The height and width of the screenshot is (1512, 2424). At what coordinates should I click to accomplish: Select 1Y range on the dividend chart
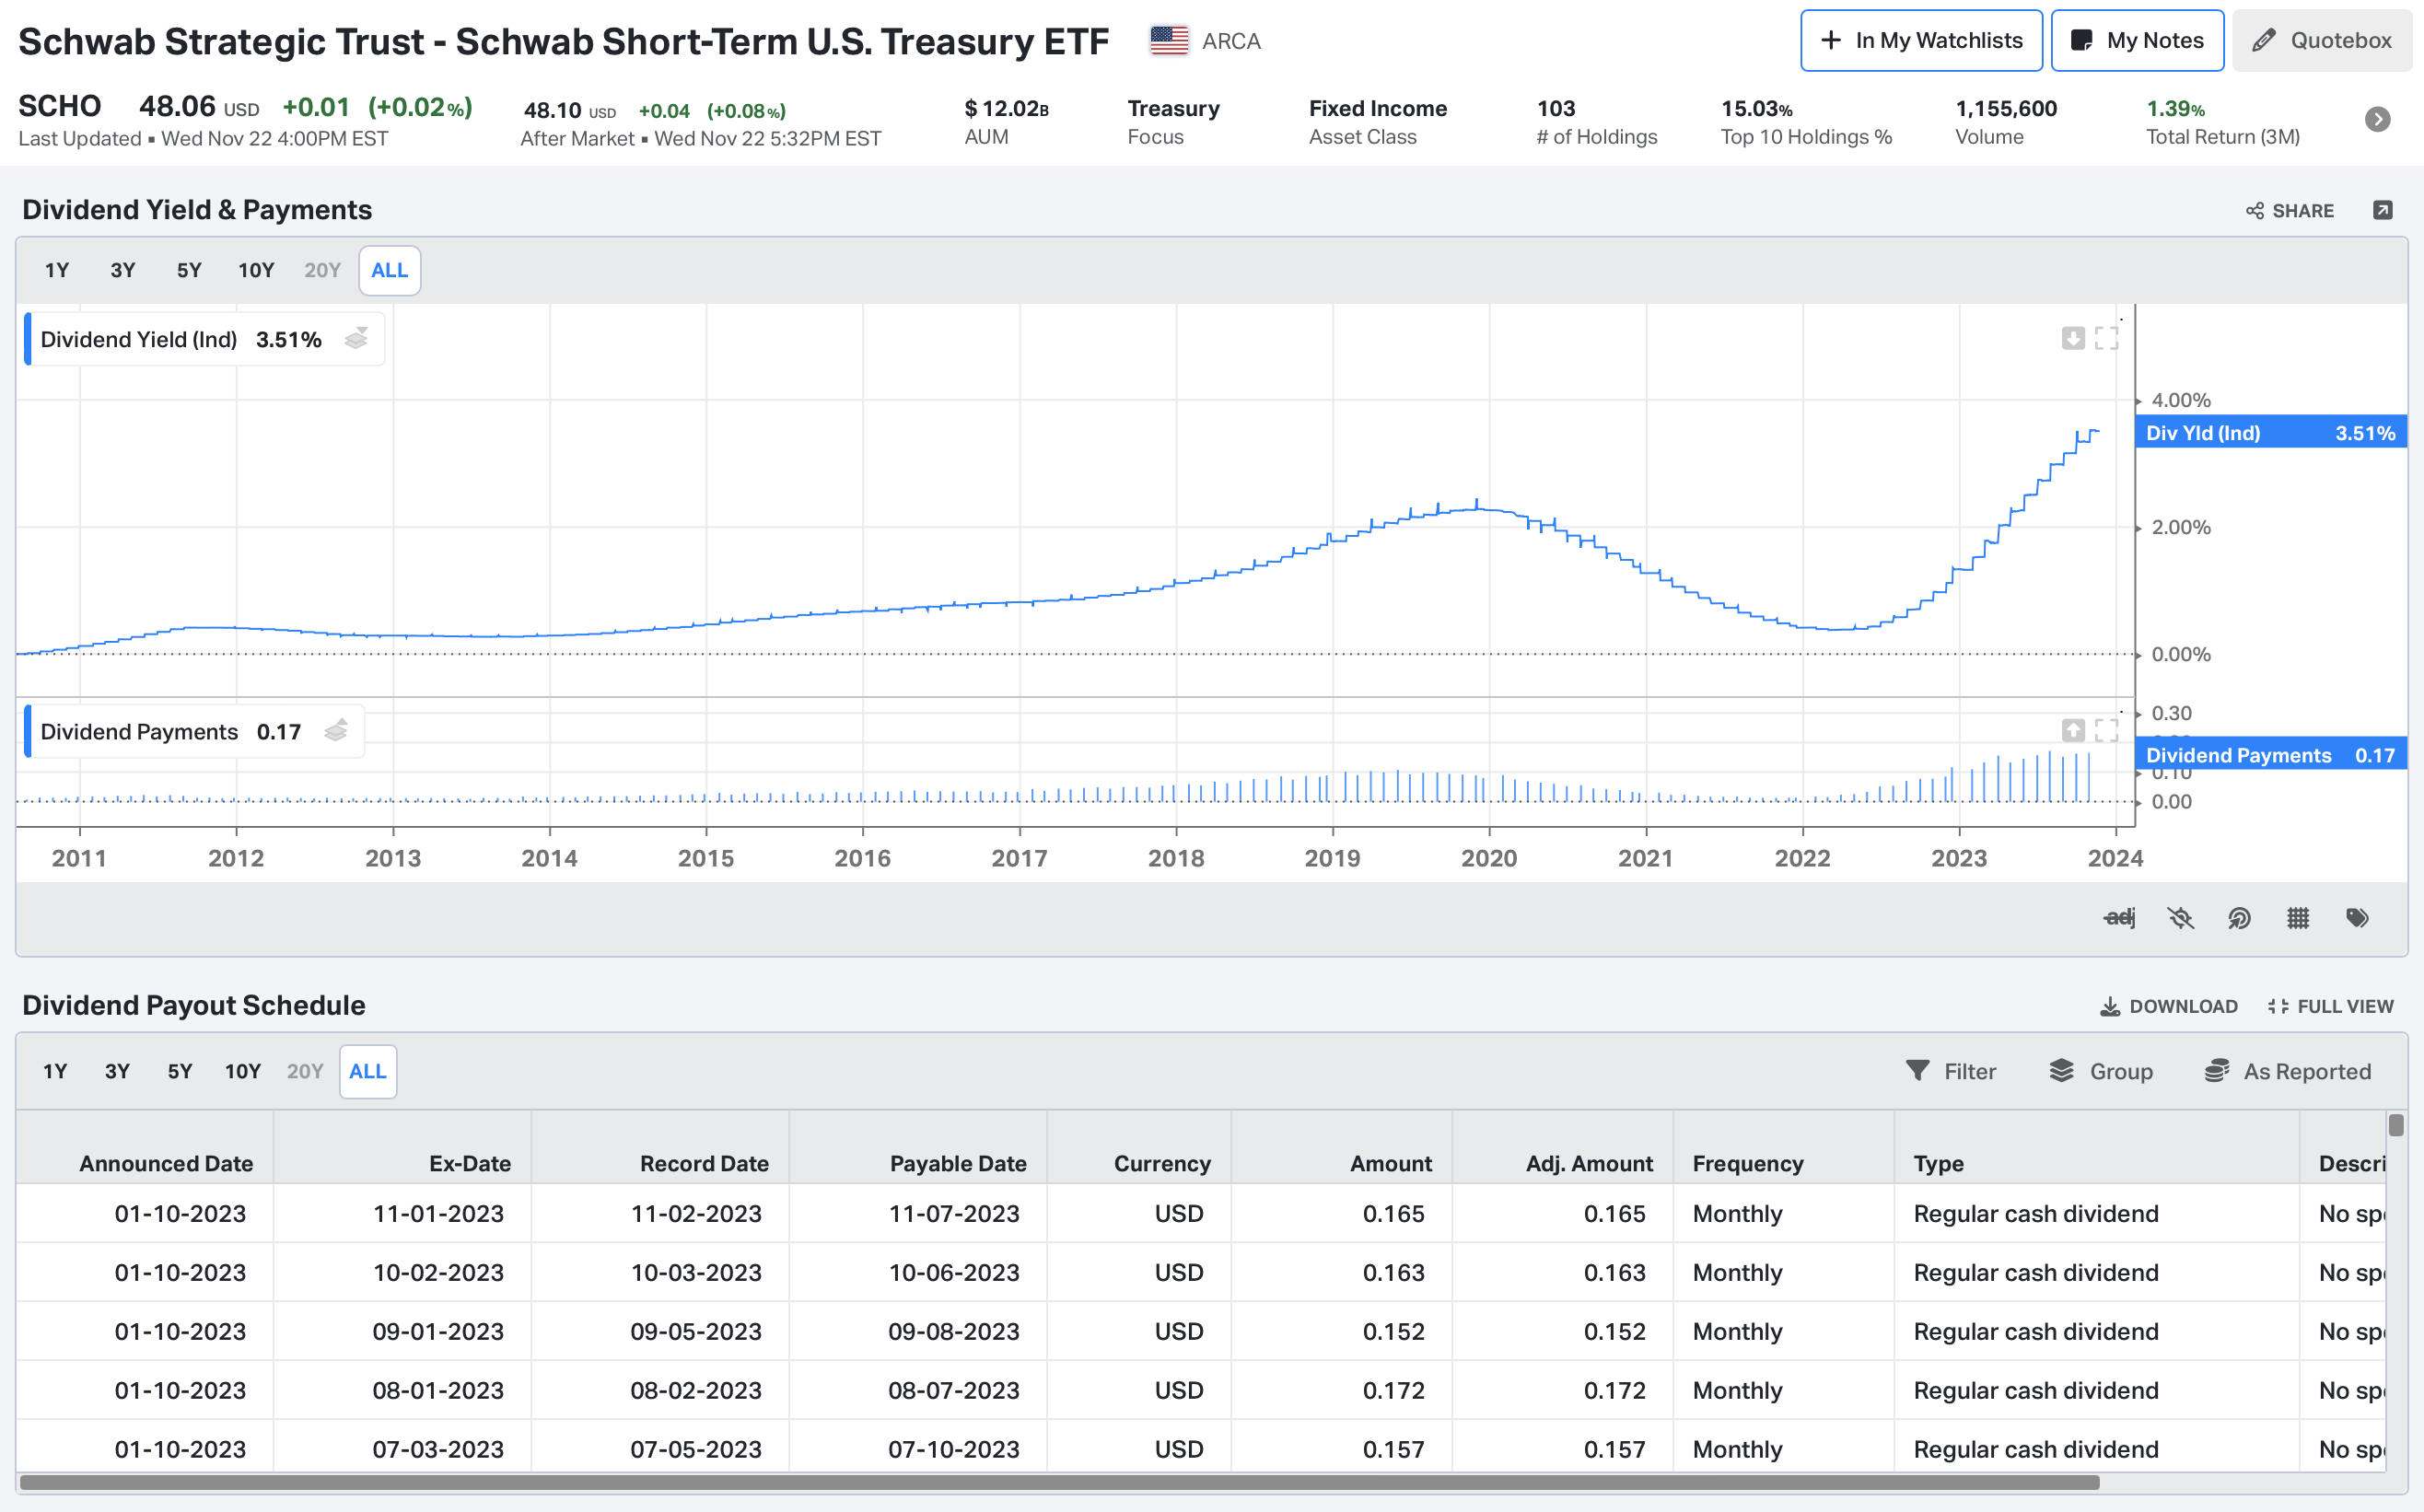click(57, 270)
